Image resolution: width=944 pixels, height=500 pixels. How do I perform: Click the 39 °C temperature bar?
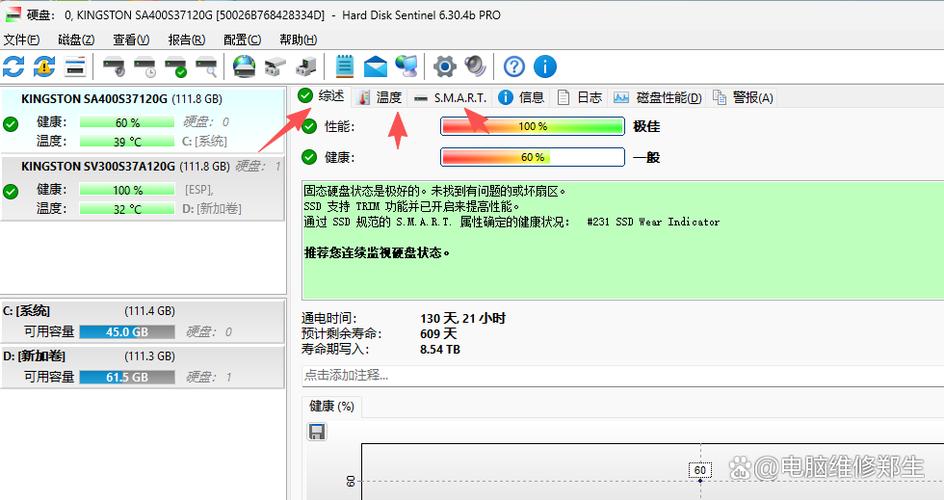(x=127, y=141)
